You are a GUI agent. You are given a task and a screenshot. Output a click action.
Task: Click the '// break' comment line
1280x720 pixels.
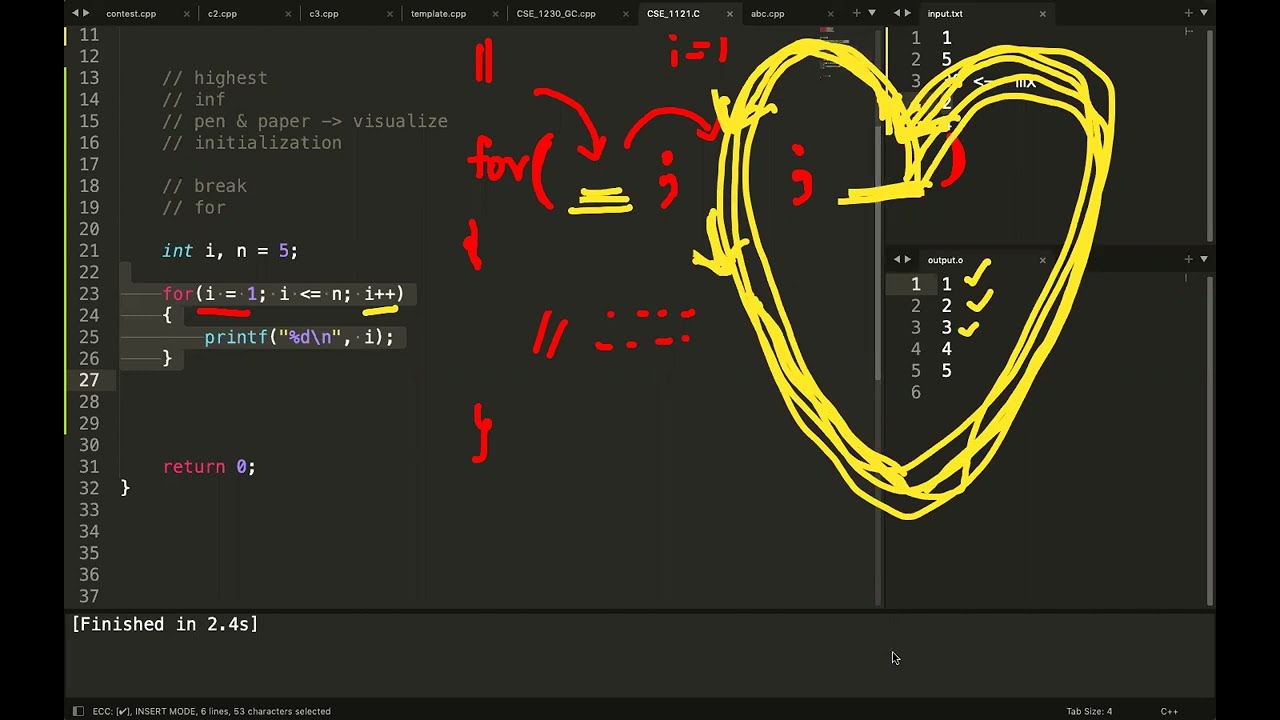click(204, 186)
